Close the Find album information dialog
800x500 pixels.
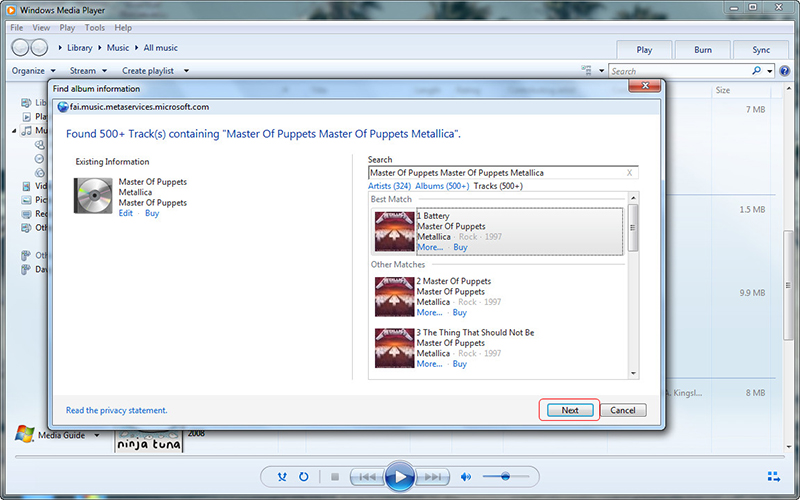pyautogui.click(x=645, y=86)
